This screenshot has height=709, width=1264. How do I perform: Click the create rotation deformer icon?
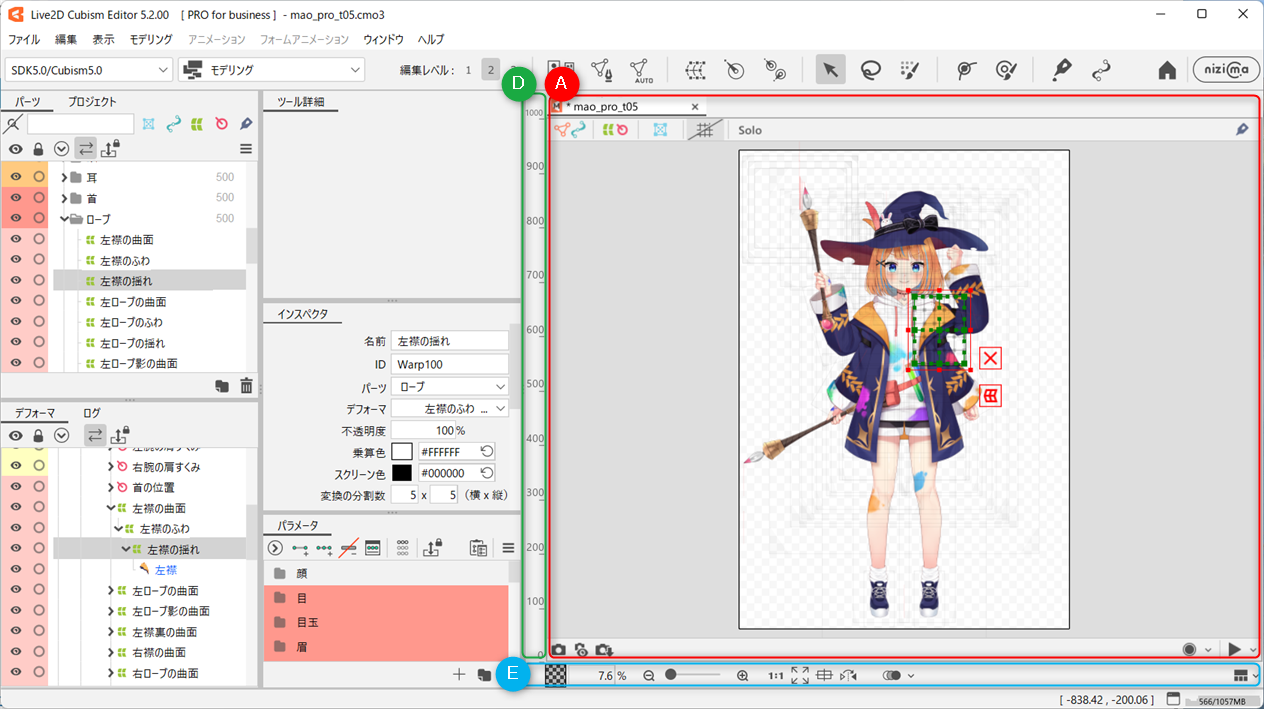[x=735, y=70]
